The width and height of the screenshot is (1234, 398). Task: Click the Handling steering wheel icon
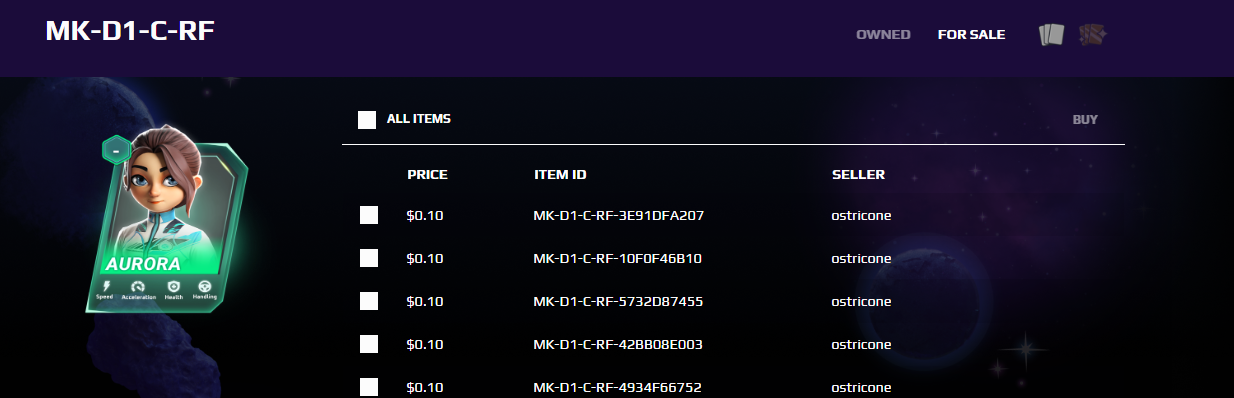point(204,285)
